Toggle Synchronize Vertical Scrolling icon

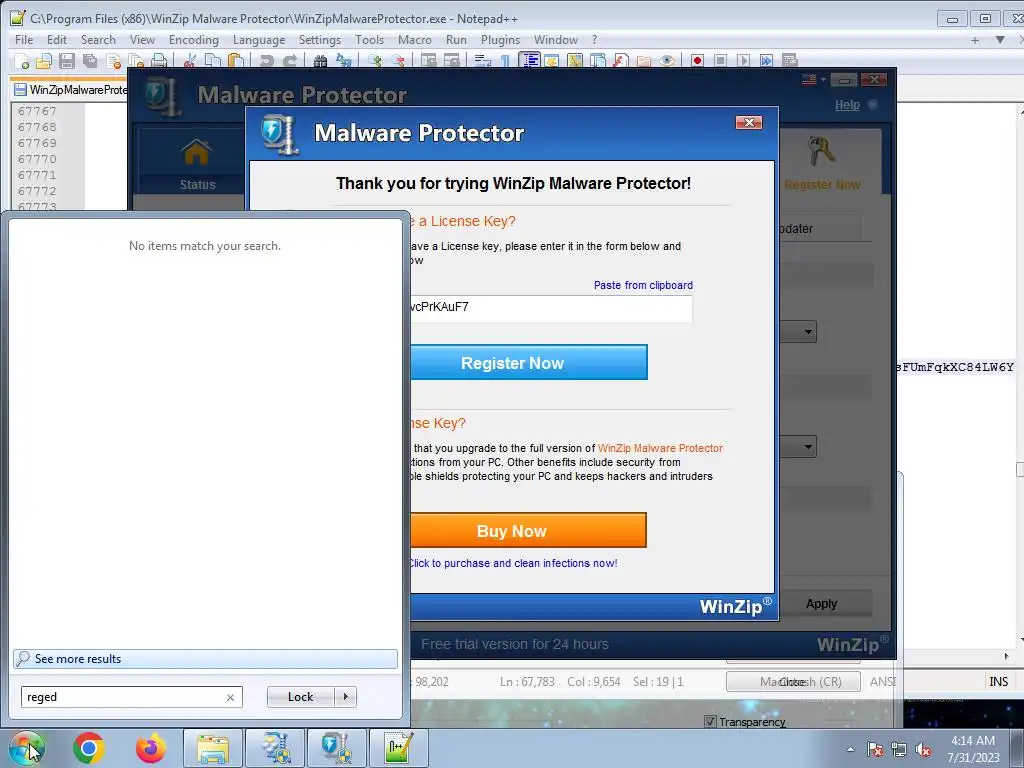pyautogui.click(x=428, y=61)
